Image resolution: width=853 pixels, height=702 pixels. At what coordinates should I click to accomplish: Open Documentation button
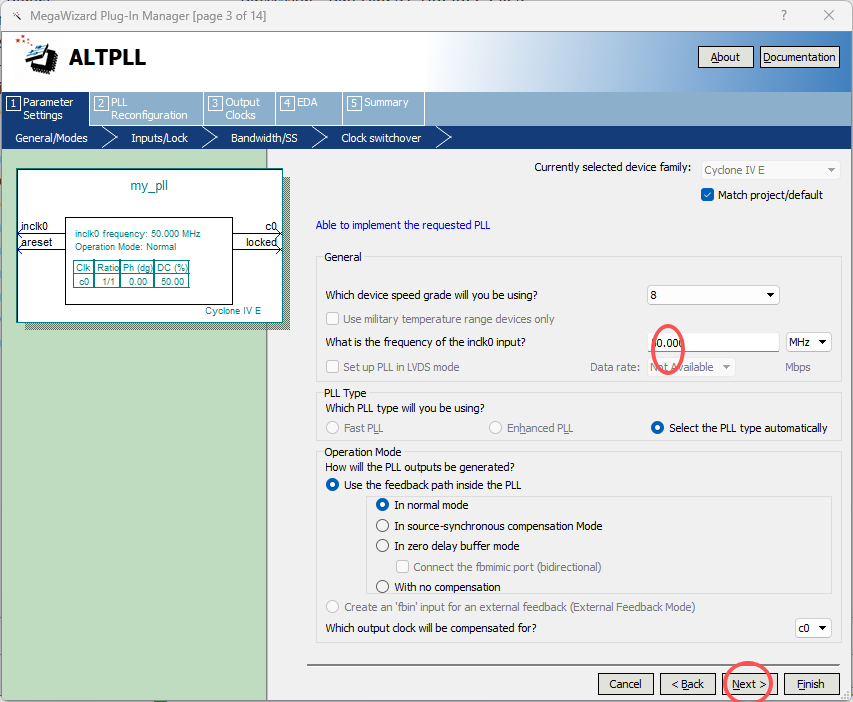pyautogui.click(x=799, y=57)
